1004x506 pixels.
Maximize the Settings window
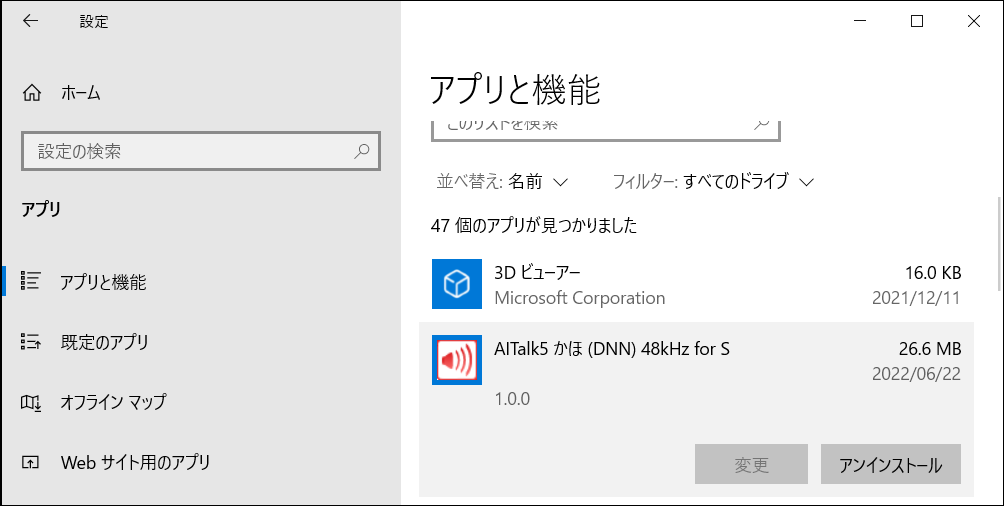pos(917,21)
